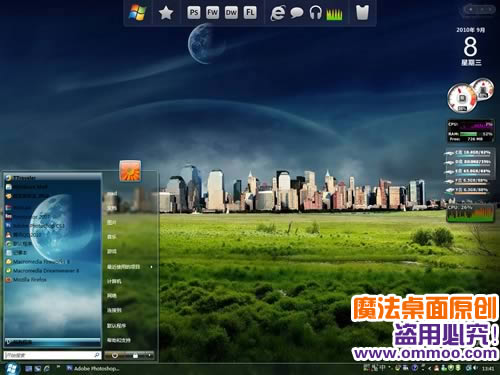500x375 pixels.
Task: Open 图片 Pictures link in Start menu
Action: (x=112, y=222)
